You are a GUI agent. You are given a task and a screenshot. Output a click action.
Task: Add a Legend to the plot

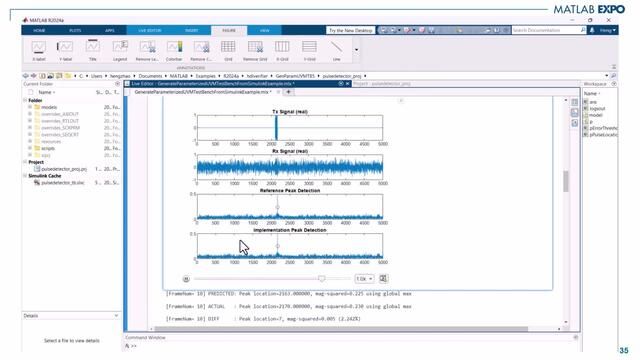(120, 51)
